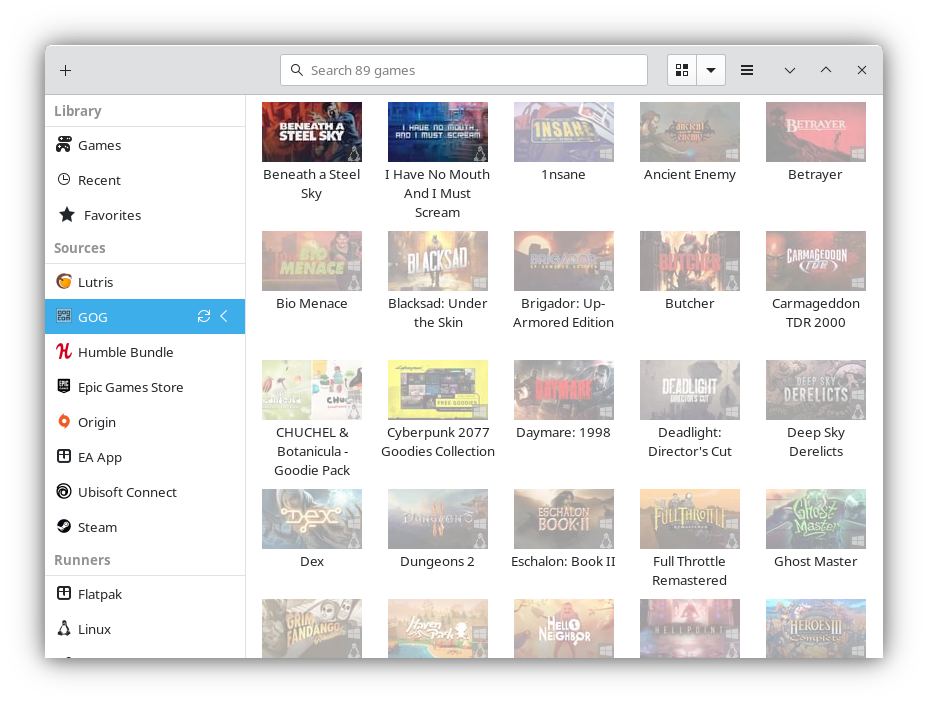Select Bio Menace cover thumbnail
The image size is (928, 703).
point(312,261)
